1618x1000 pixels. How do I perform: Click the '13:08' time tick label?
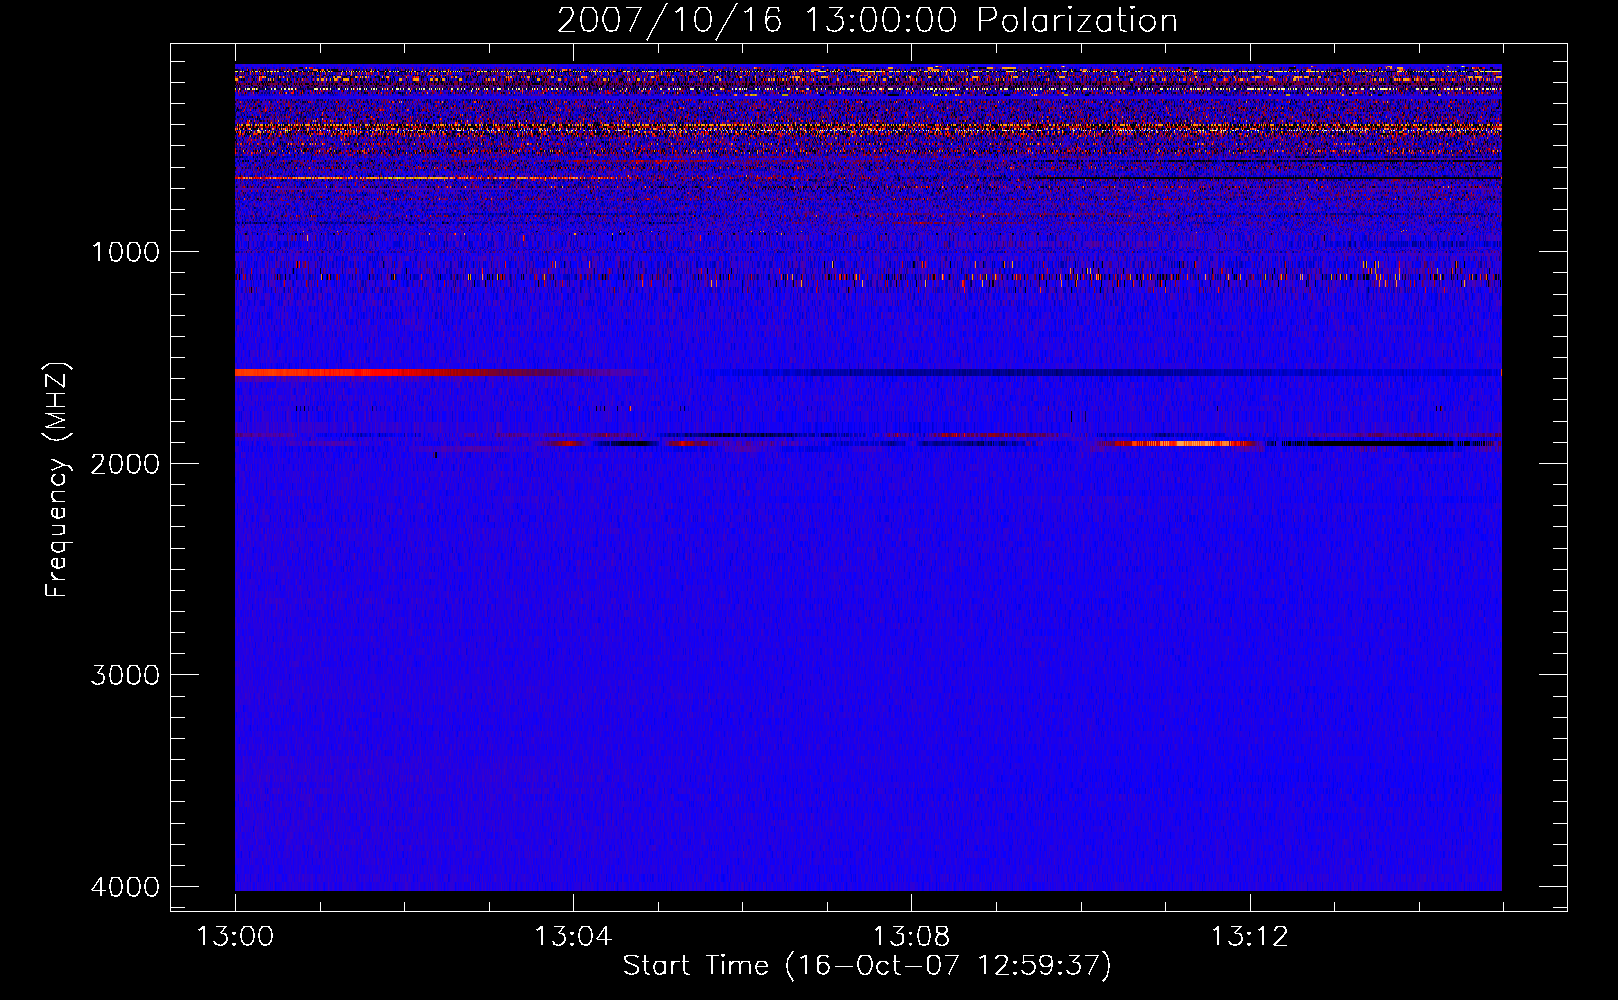(911, 937)
